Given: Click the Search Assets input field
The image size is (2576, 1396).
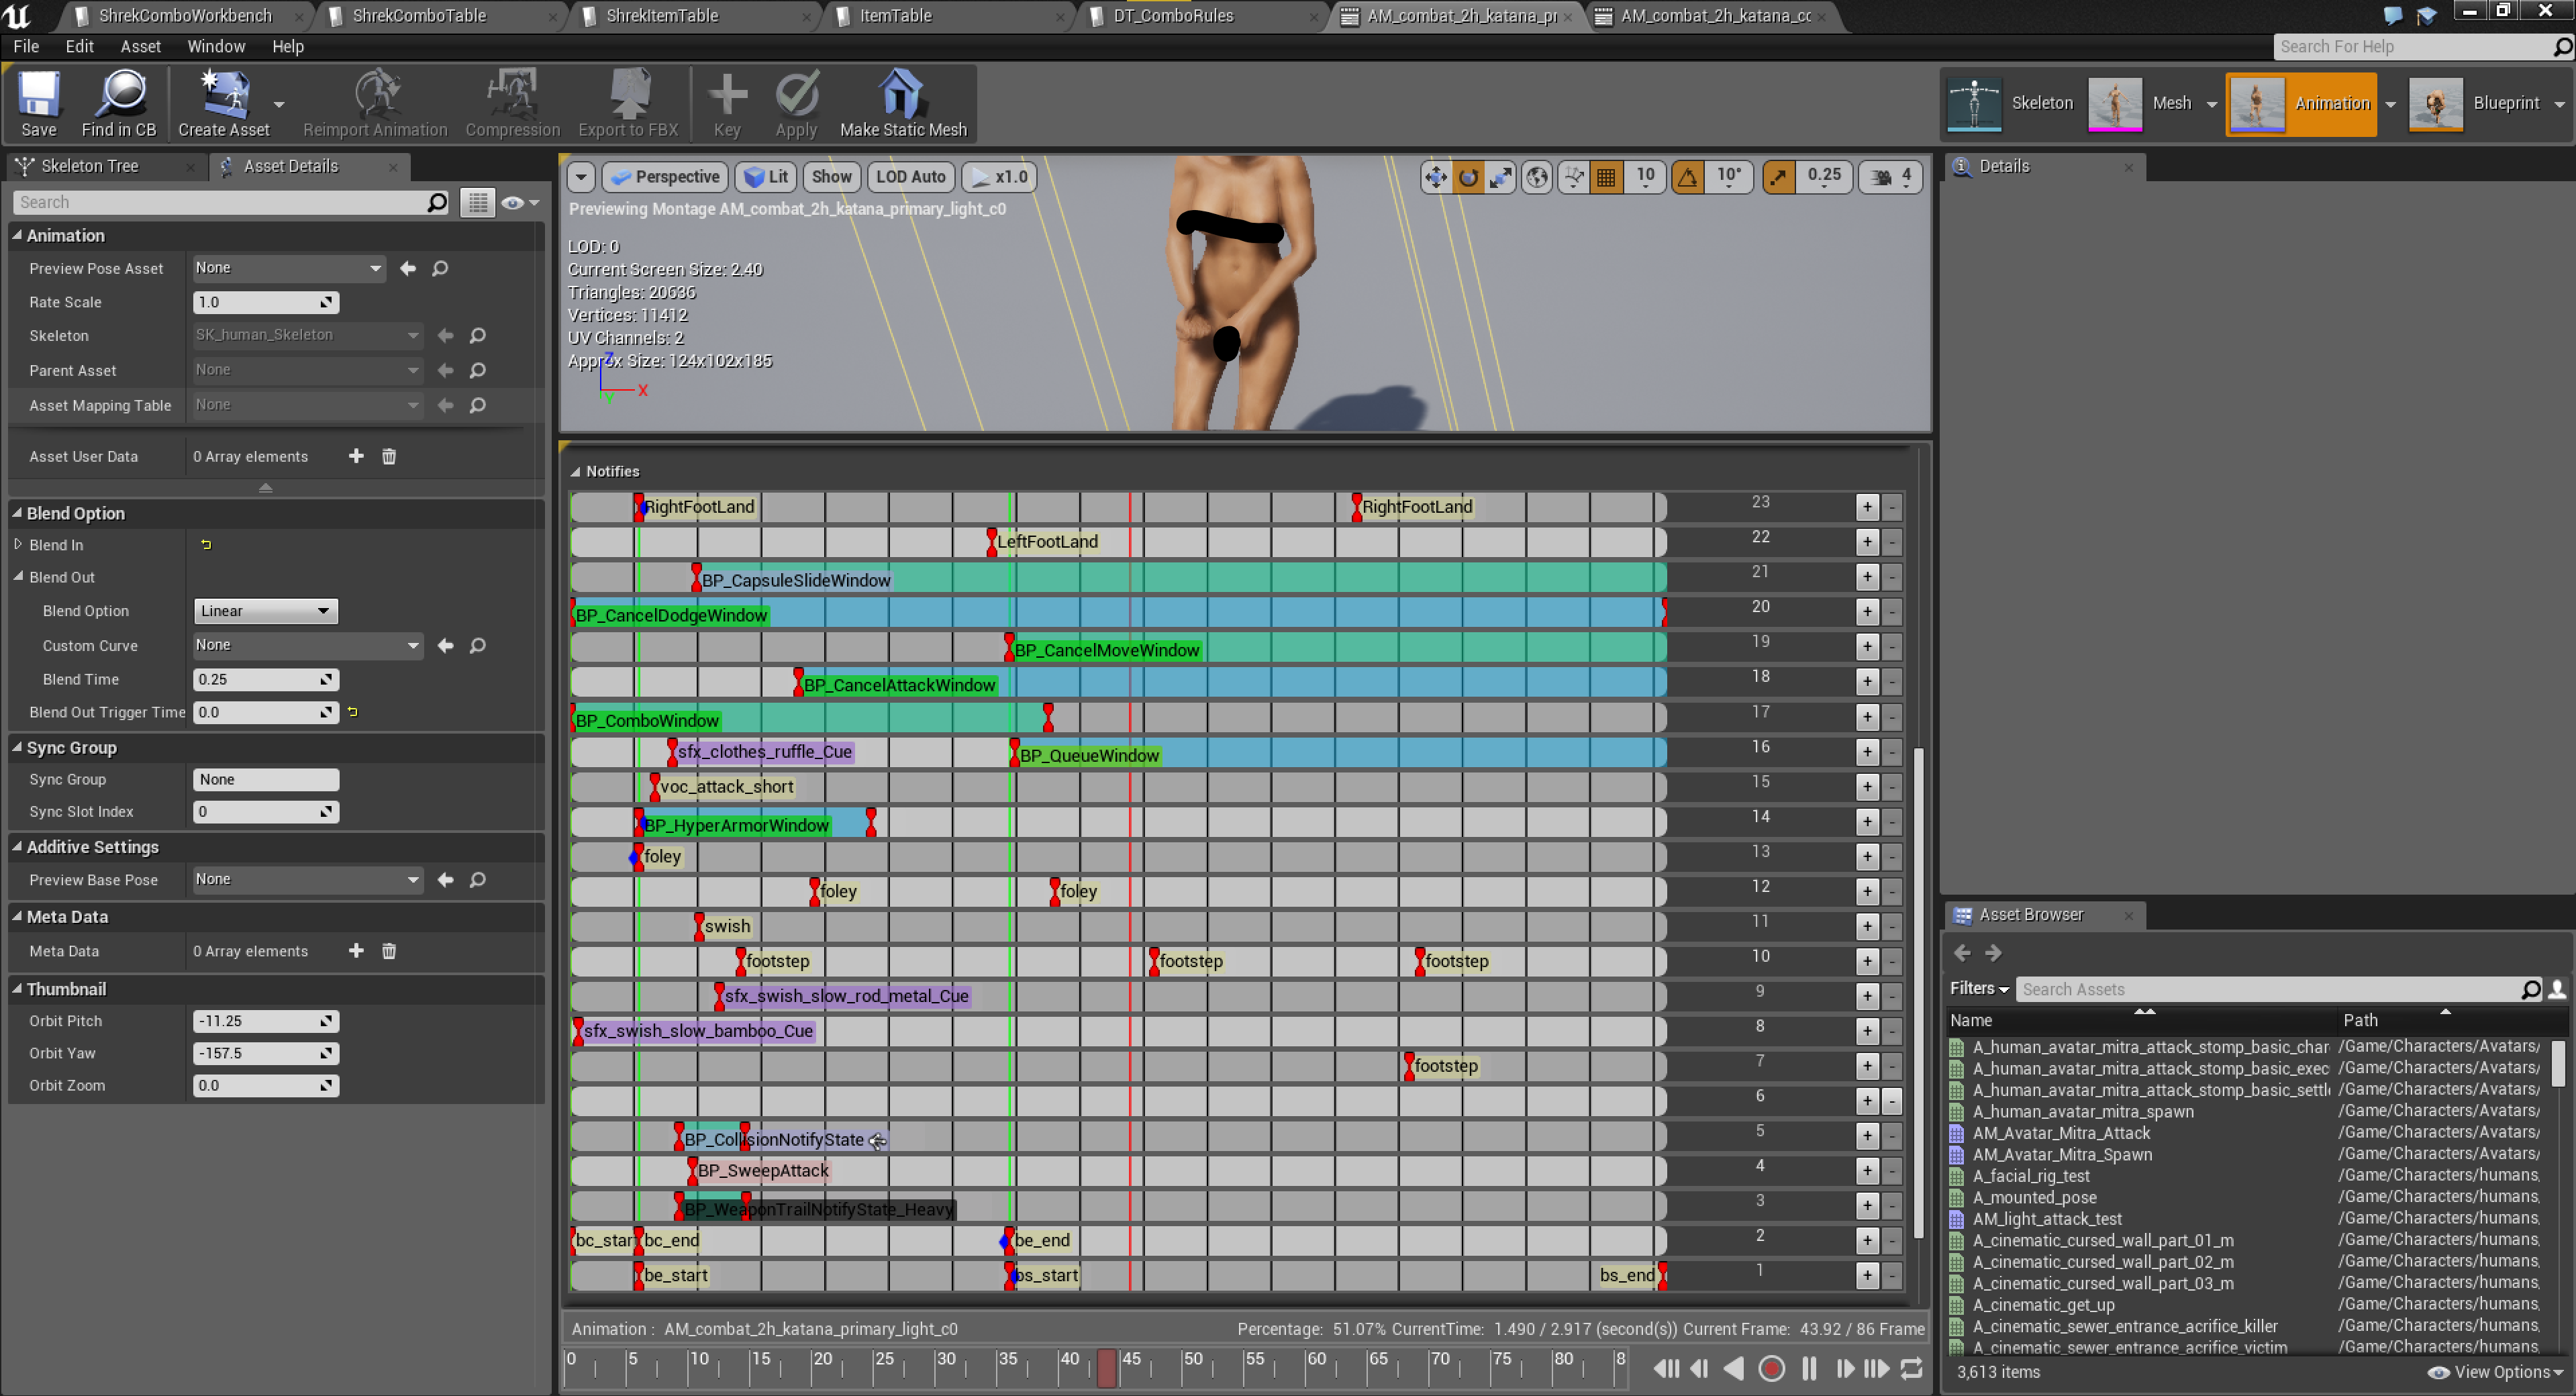Looking at the screenshot, I should 2267,989.
